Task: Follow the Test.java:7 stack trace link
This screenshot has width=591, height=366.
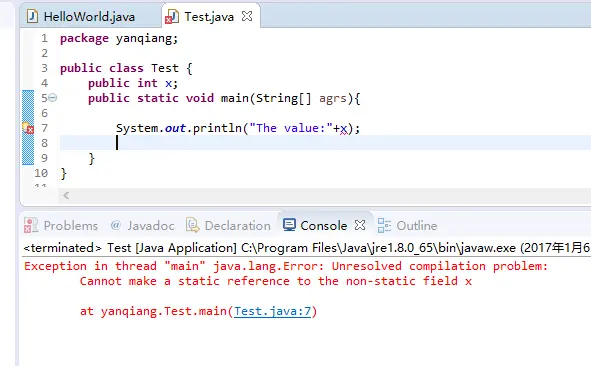Action: pos(272,311)
